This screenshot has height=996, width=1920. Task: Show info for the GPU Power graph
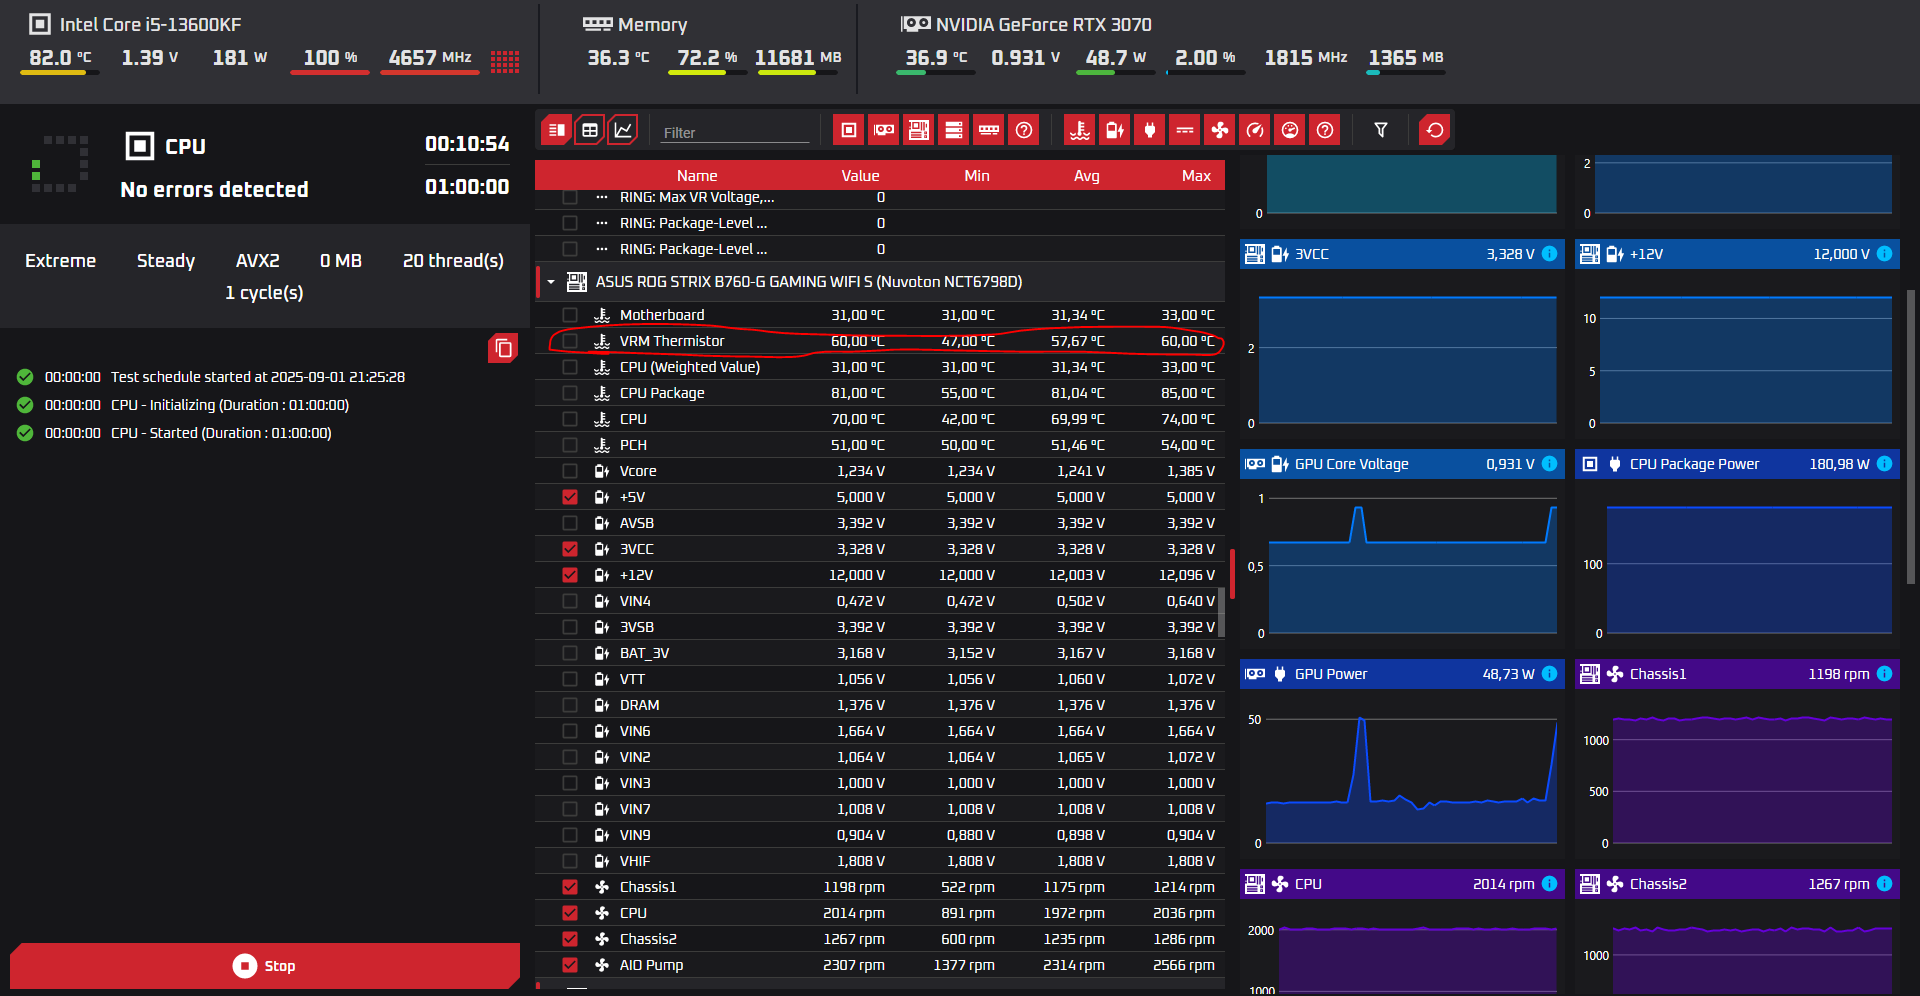(x=1550, y=674)
